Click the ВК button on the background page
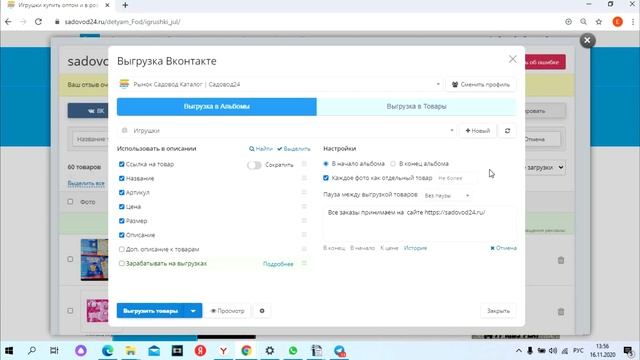Screen dimensions: 640x360 click(x=88, y=111)
